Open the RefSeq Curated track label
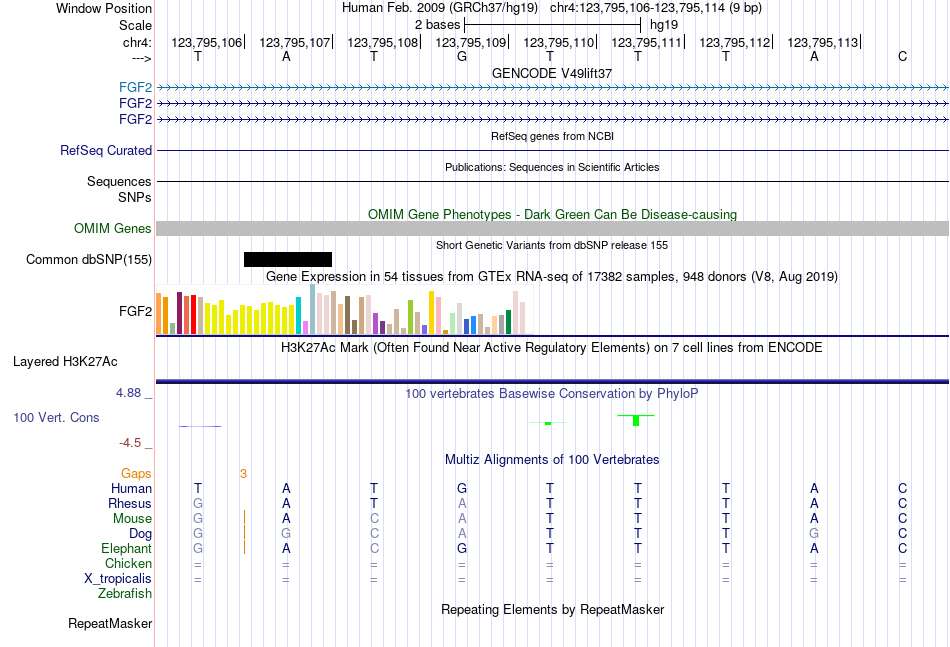The height and width of the screenshot is (647, 950). point(105,150)
